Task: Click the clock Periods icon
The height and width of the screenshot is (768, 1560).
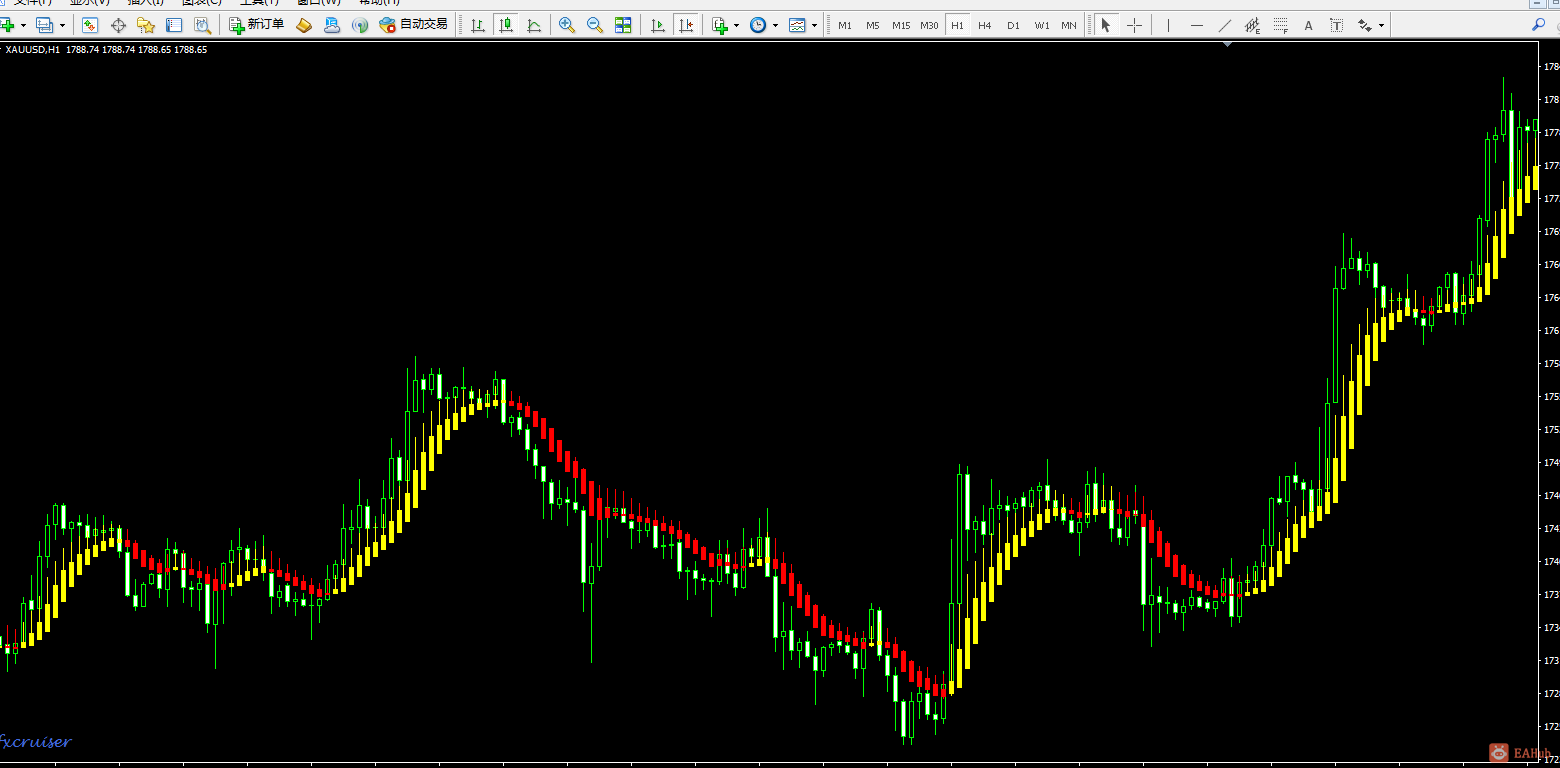Action: coord(758,25)
